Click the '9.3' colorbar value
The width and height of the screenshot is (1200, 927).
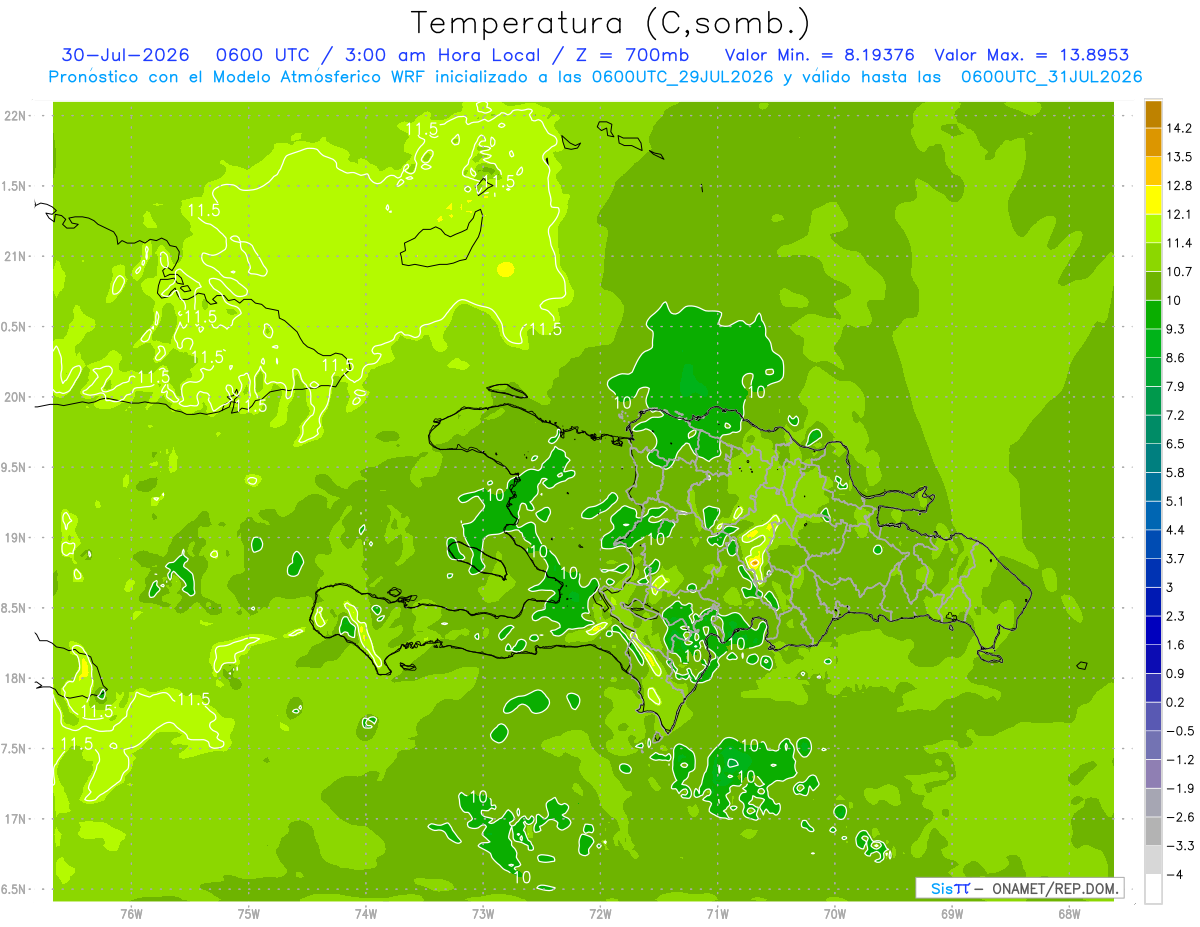1176,329
